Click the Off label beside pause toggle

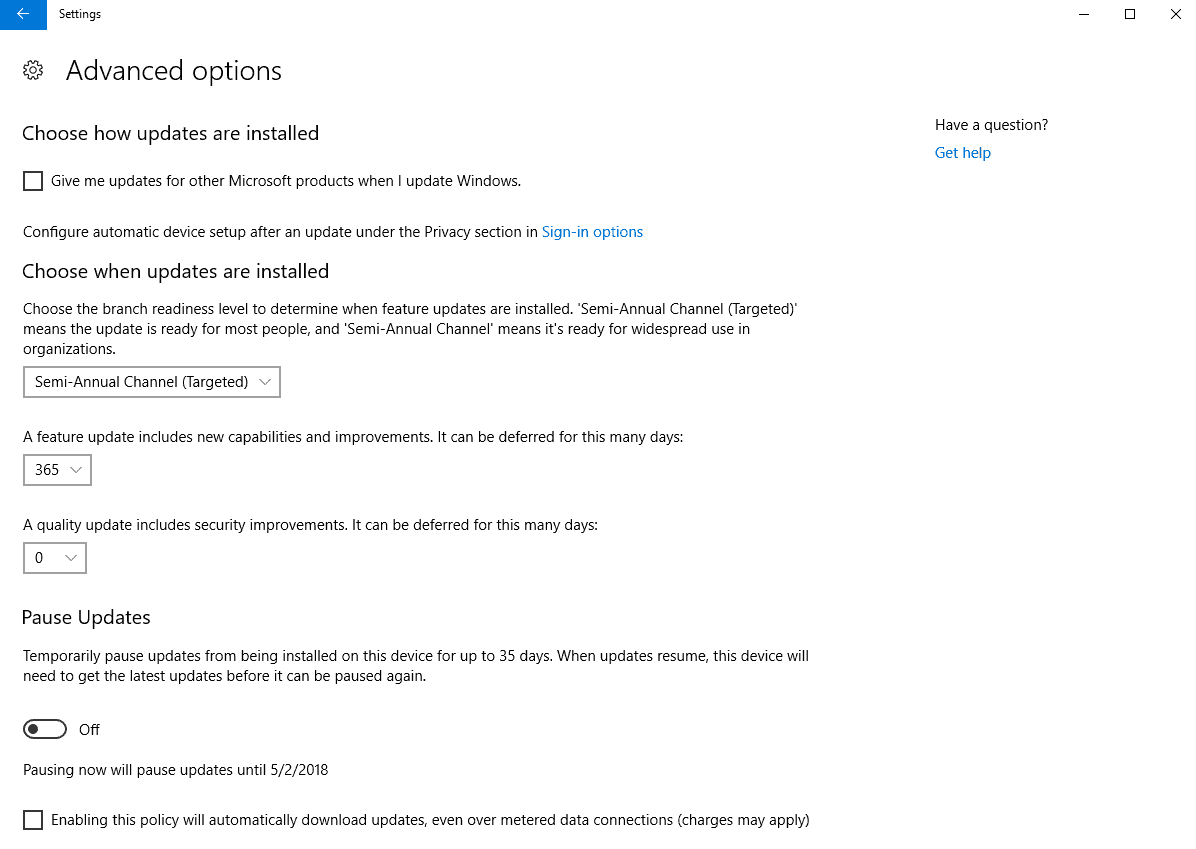89,730
